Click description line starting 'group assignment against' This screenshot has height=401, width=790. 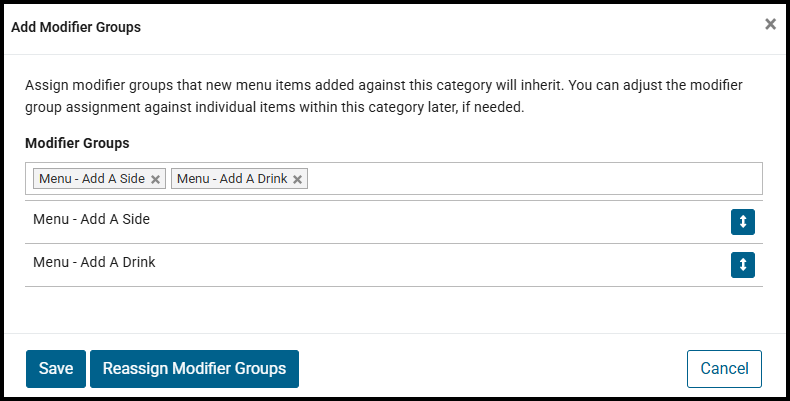[274, 106]
